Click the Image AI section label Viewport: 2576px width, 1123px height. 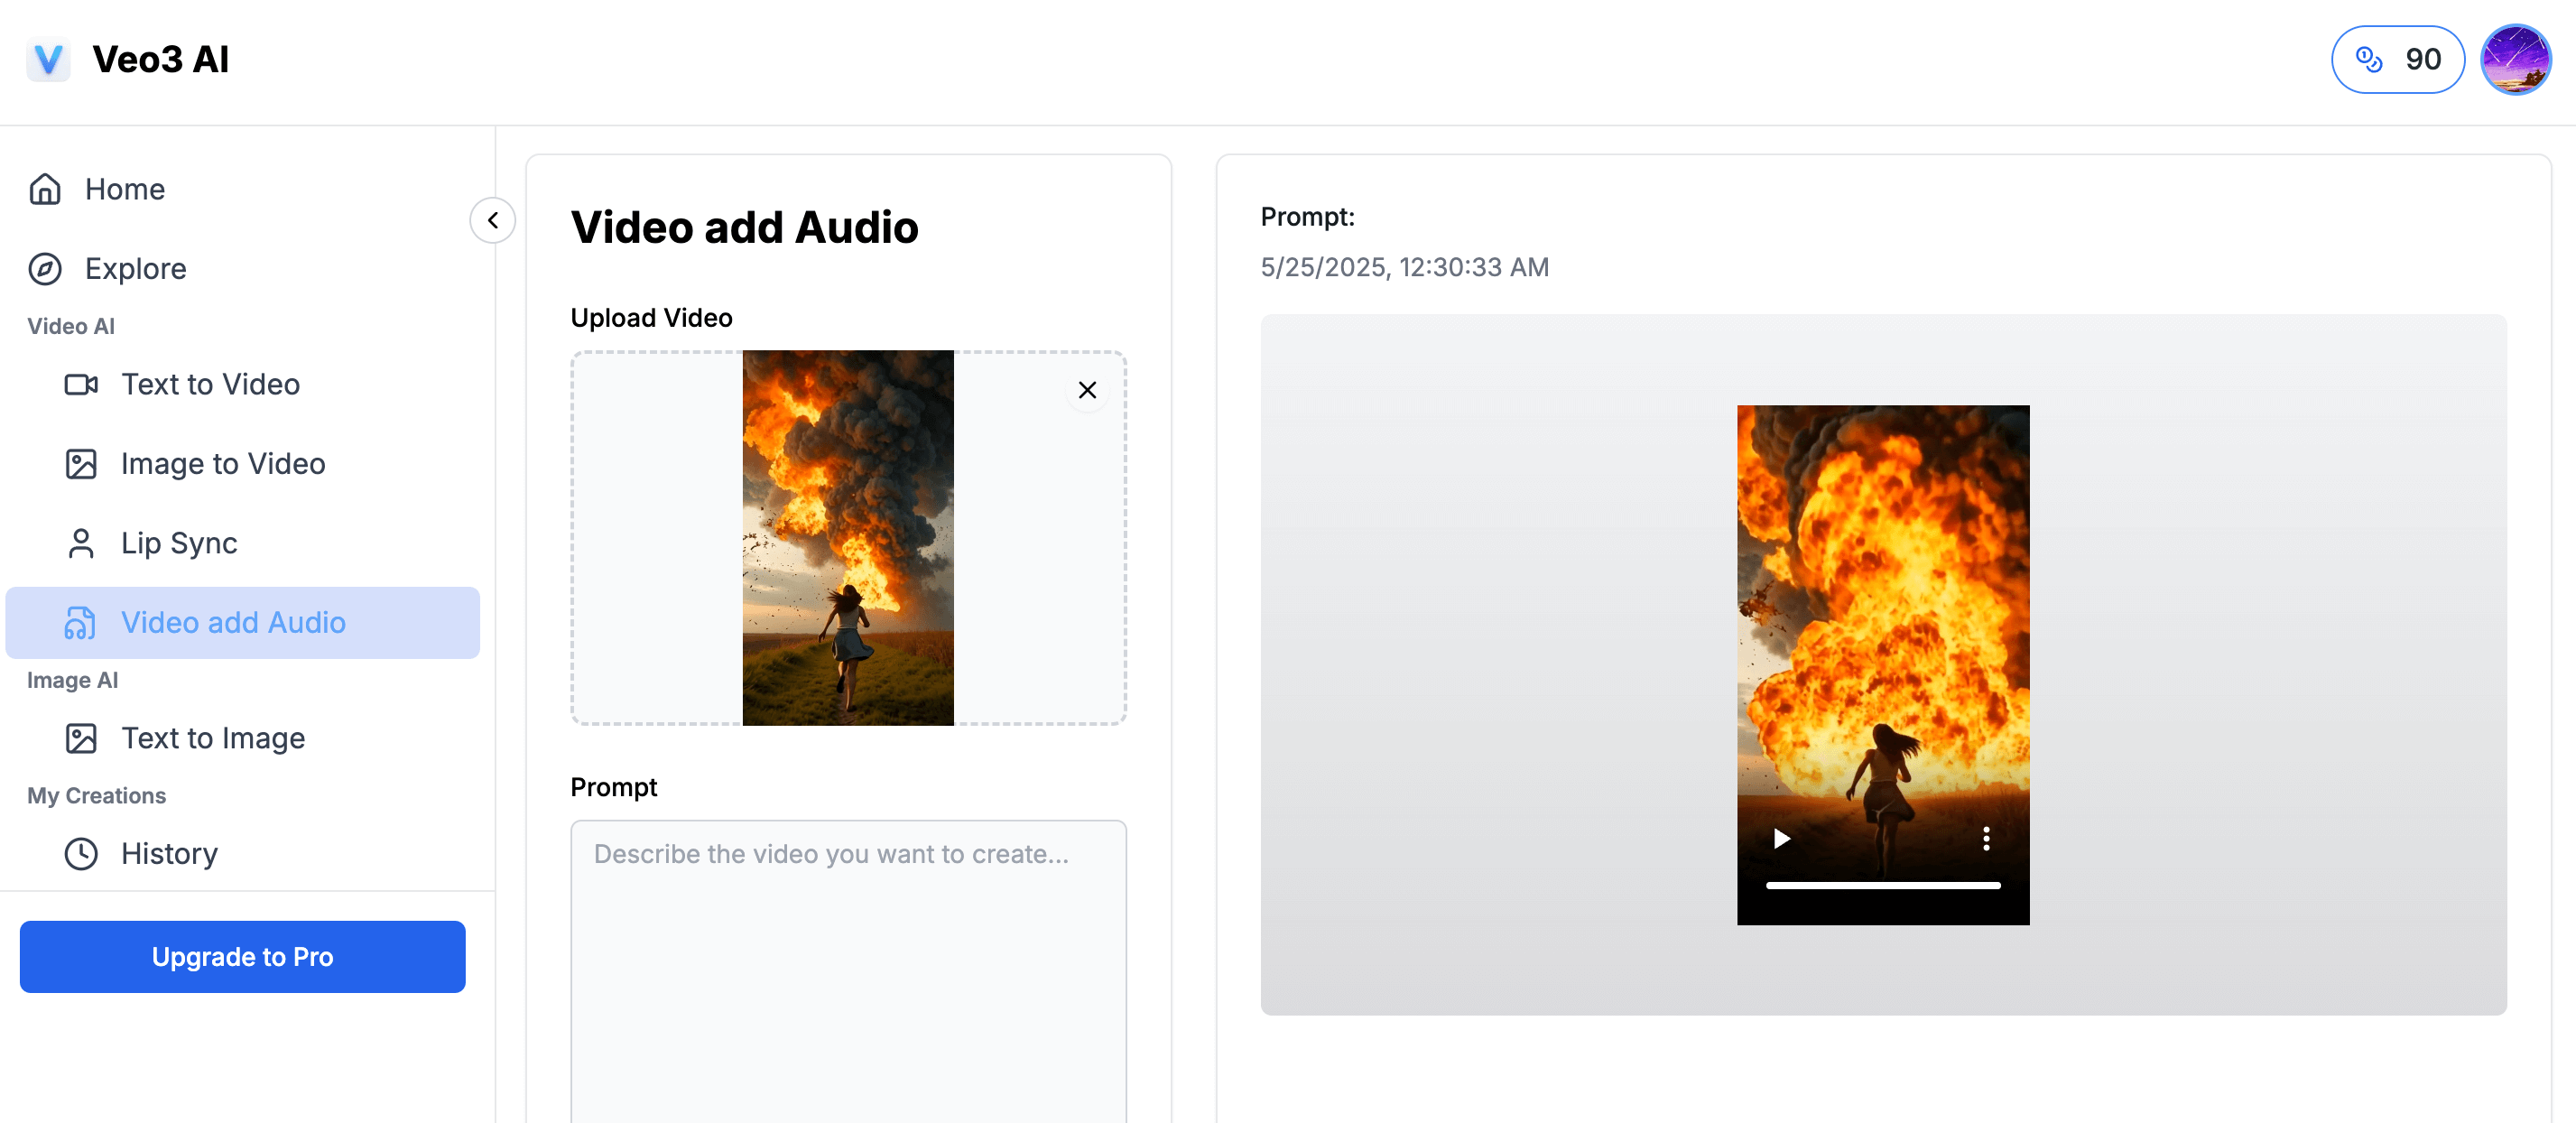pyautogui.click(x=72, y=681)
